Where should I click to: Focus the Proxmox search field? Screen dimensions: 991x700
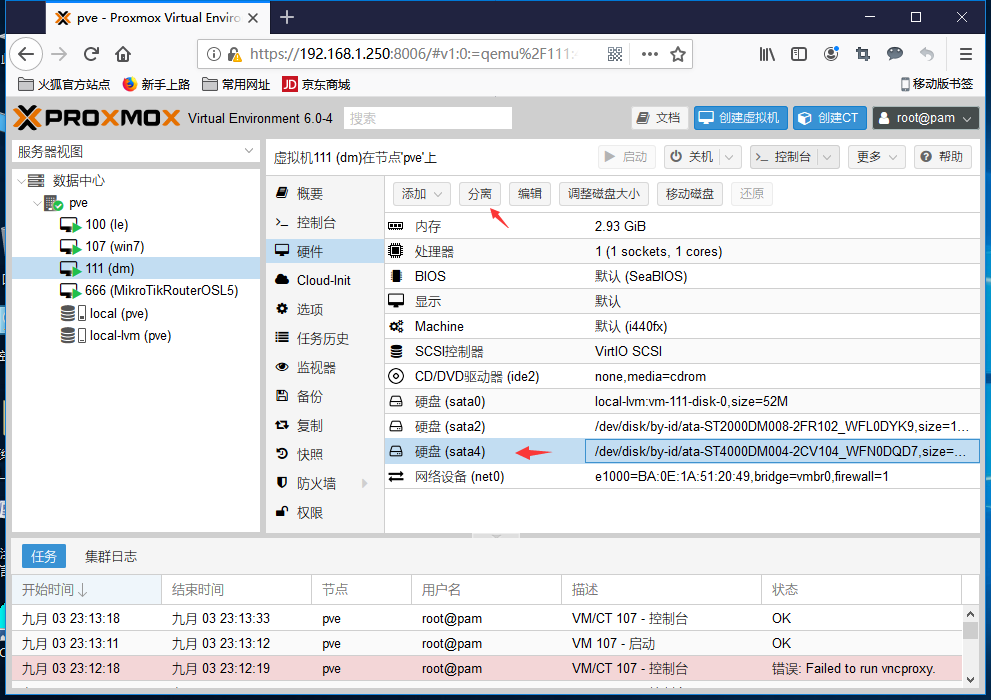[428, 118]
